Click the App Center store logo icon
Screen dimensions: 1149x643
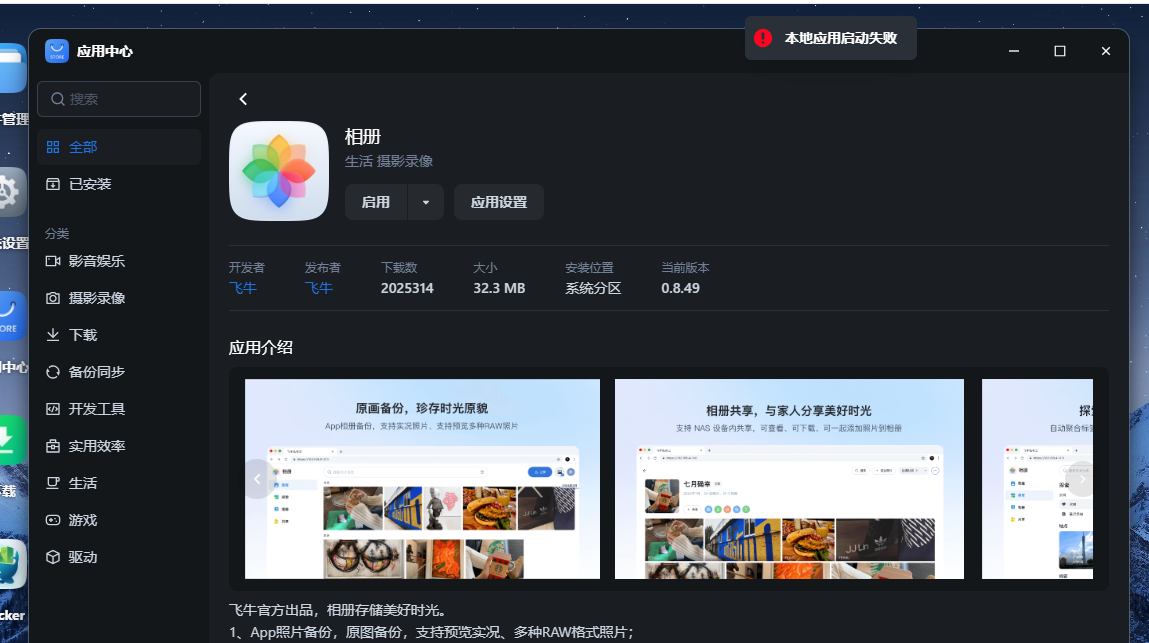pos(56,51)
